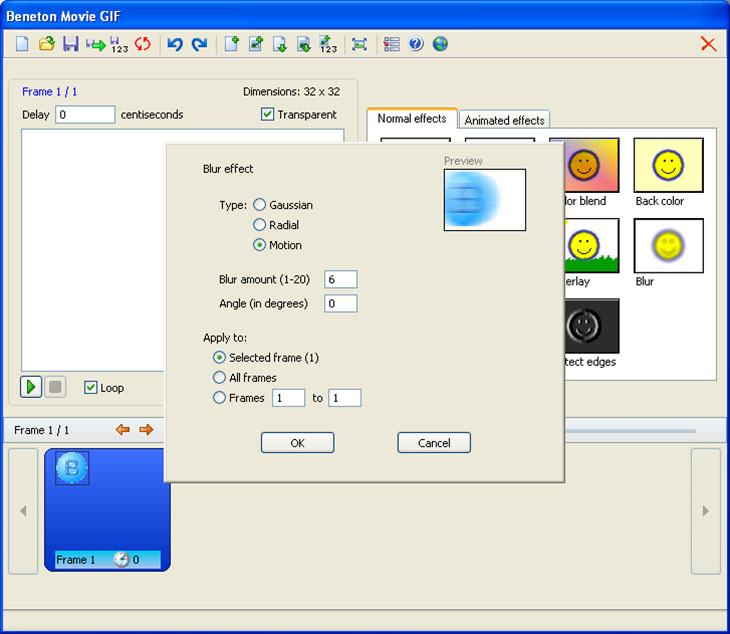The width and height of the screenshot is (730, 634).
Task: Click the resize/fit image toolbar icon
Action: pyautogui.click(x=359, y=44)
